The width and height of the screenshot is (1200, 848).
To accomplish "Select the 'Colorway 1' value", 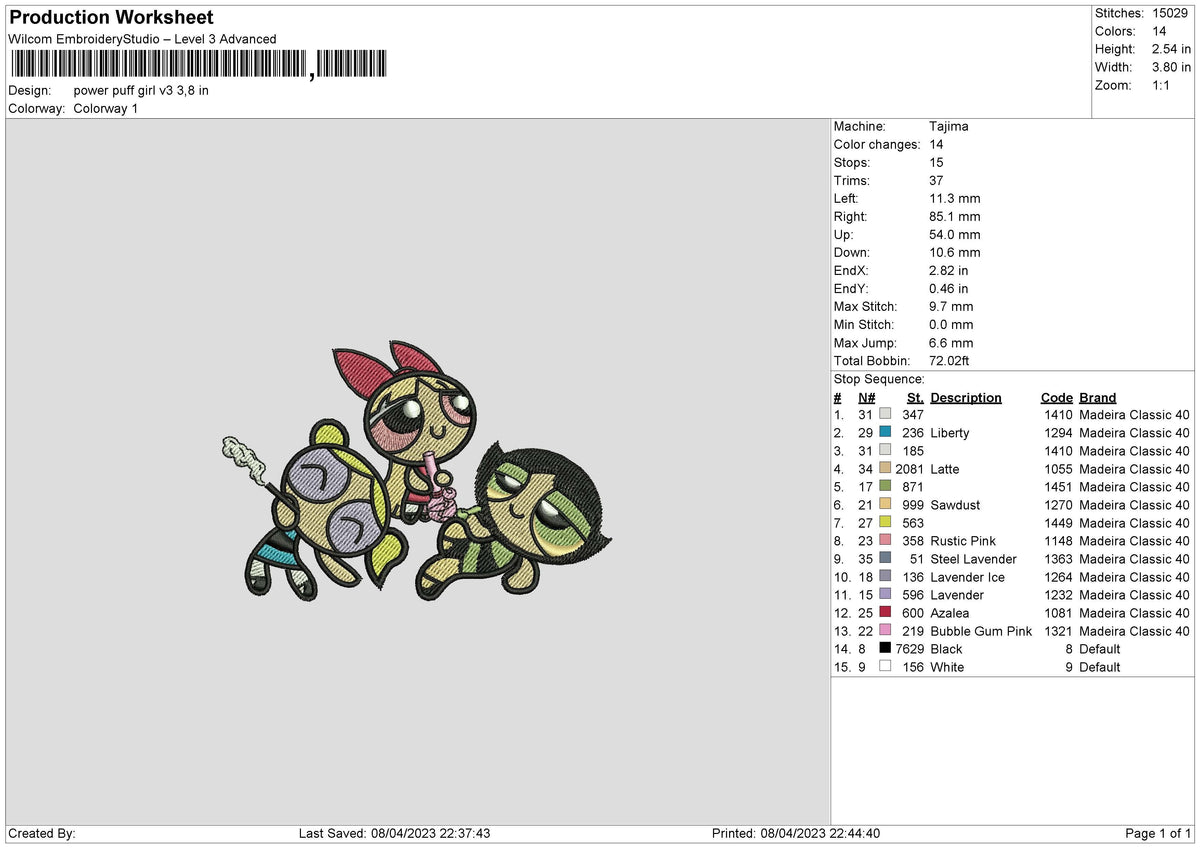I will tap(106, 108).
